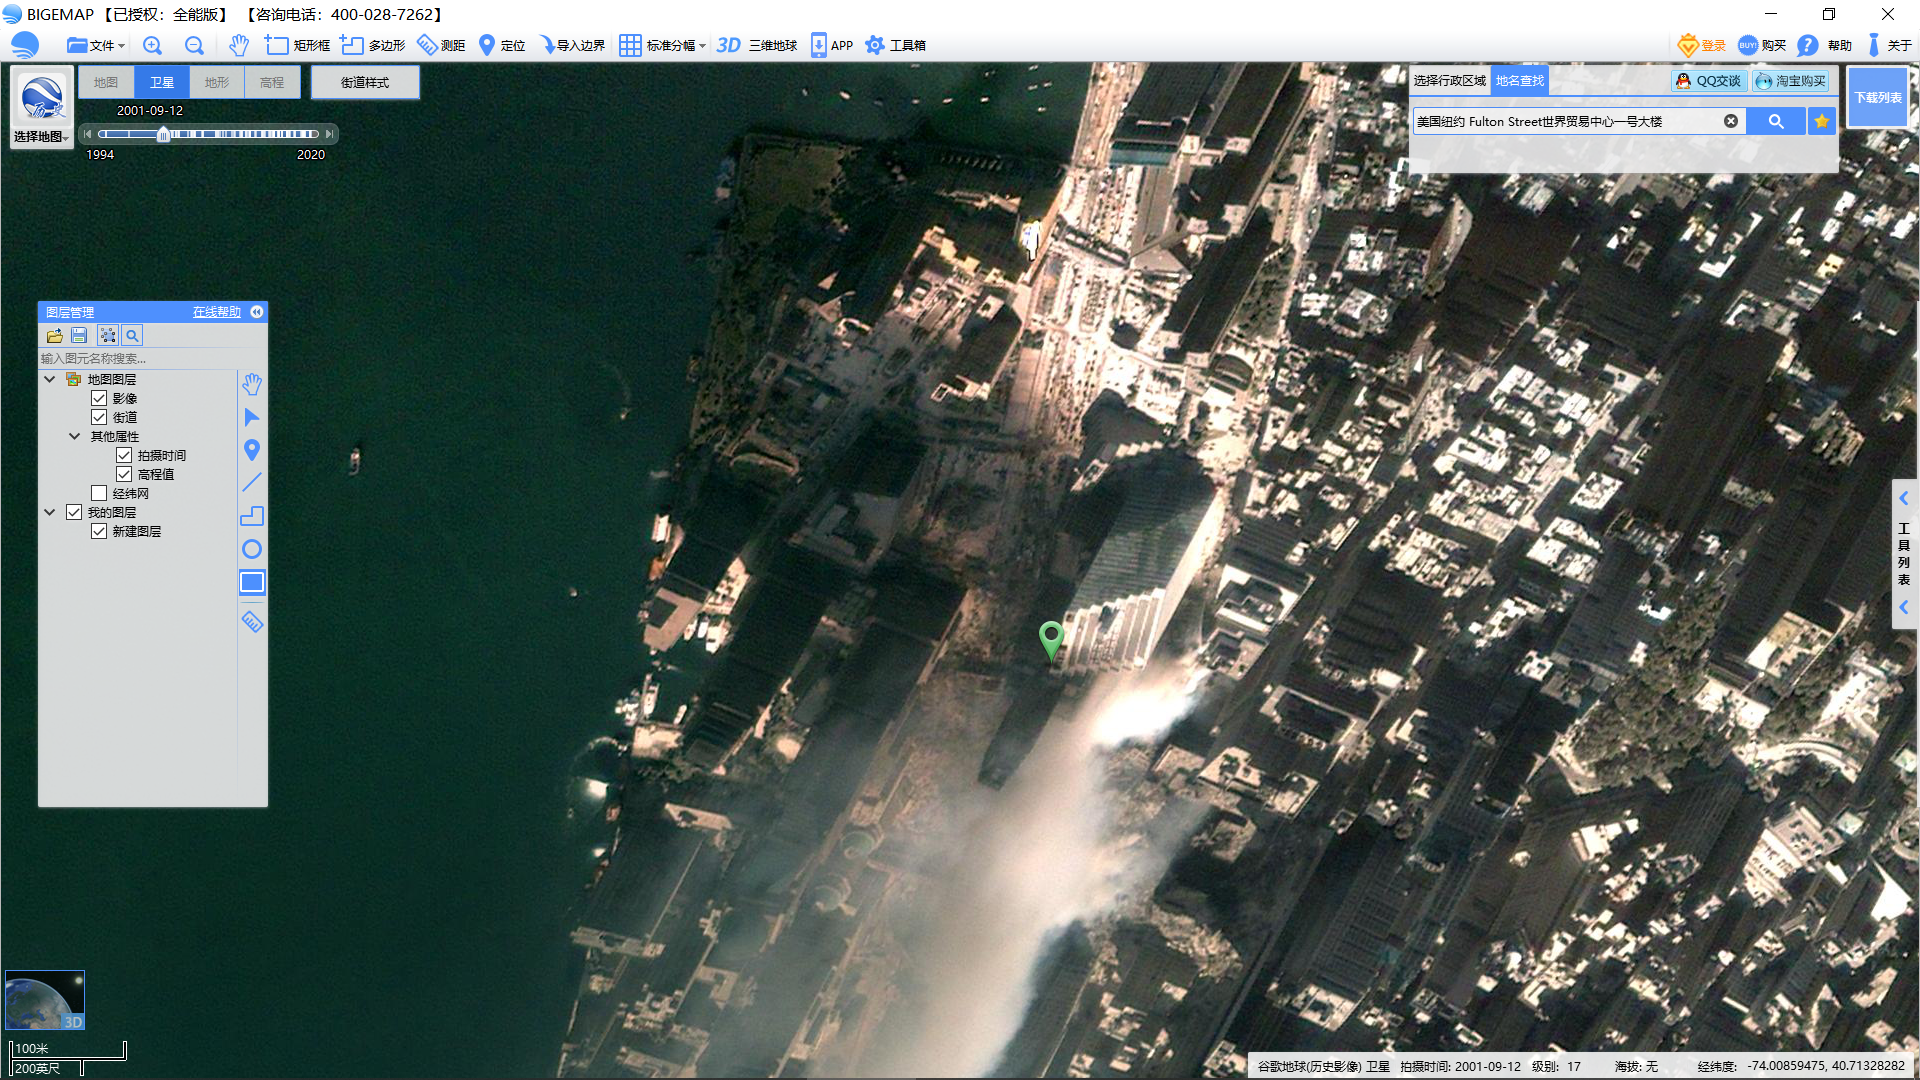Switch to the 高程 elevation tab
This screenshot has width=1920, height=1080.
coord(272,82)
